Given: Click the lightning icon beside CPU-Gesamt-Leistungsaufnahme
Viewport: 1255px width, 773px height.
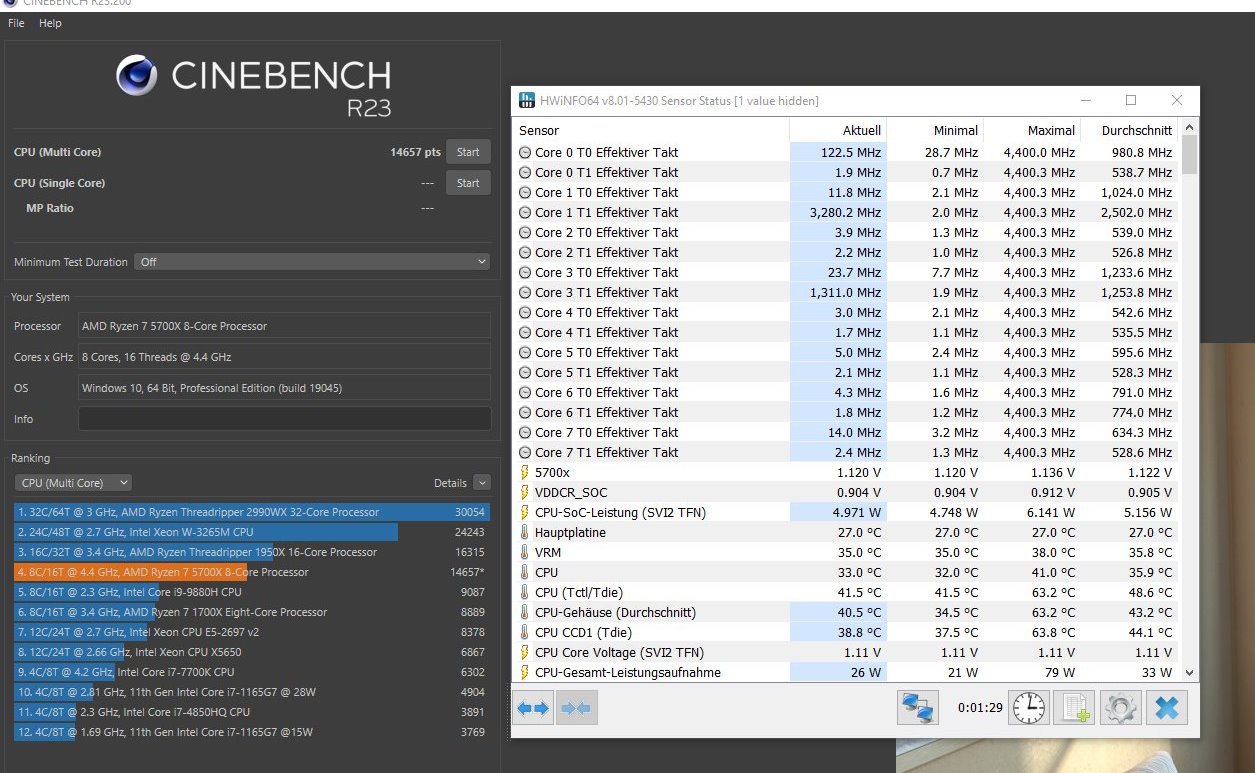Looking at the screenshot, I should point(525,672).
